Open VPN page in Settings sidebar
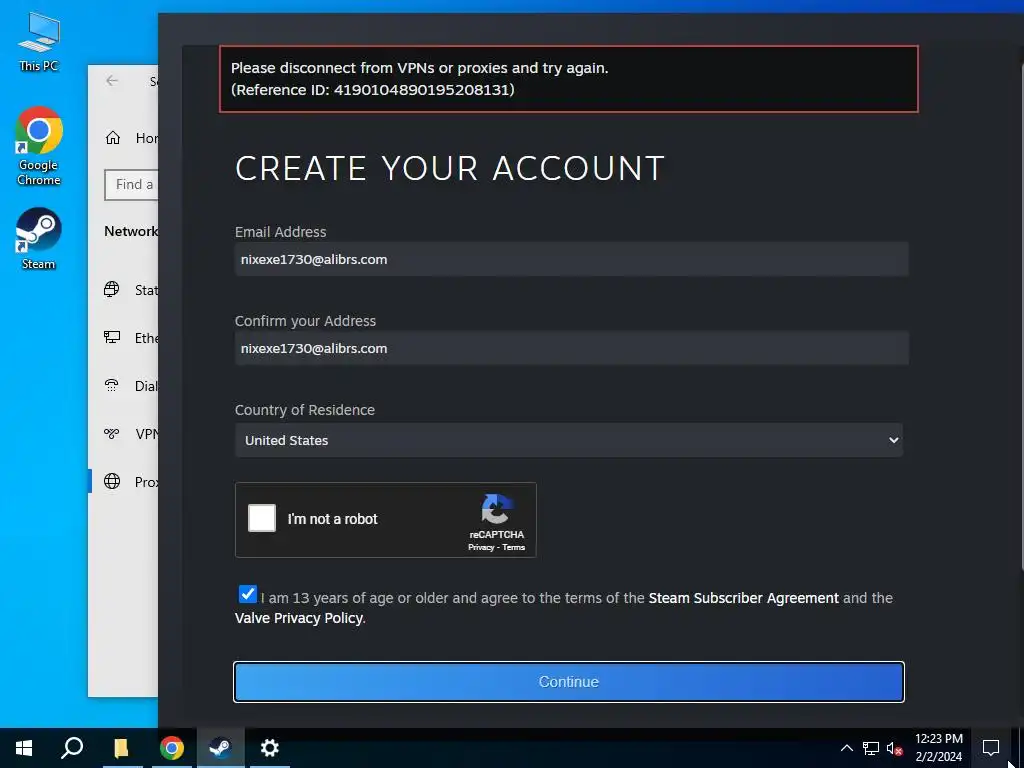Screen dimensions: 1024x768 (130, 434)
